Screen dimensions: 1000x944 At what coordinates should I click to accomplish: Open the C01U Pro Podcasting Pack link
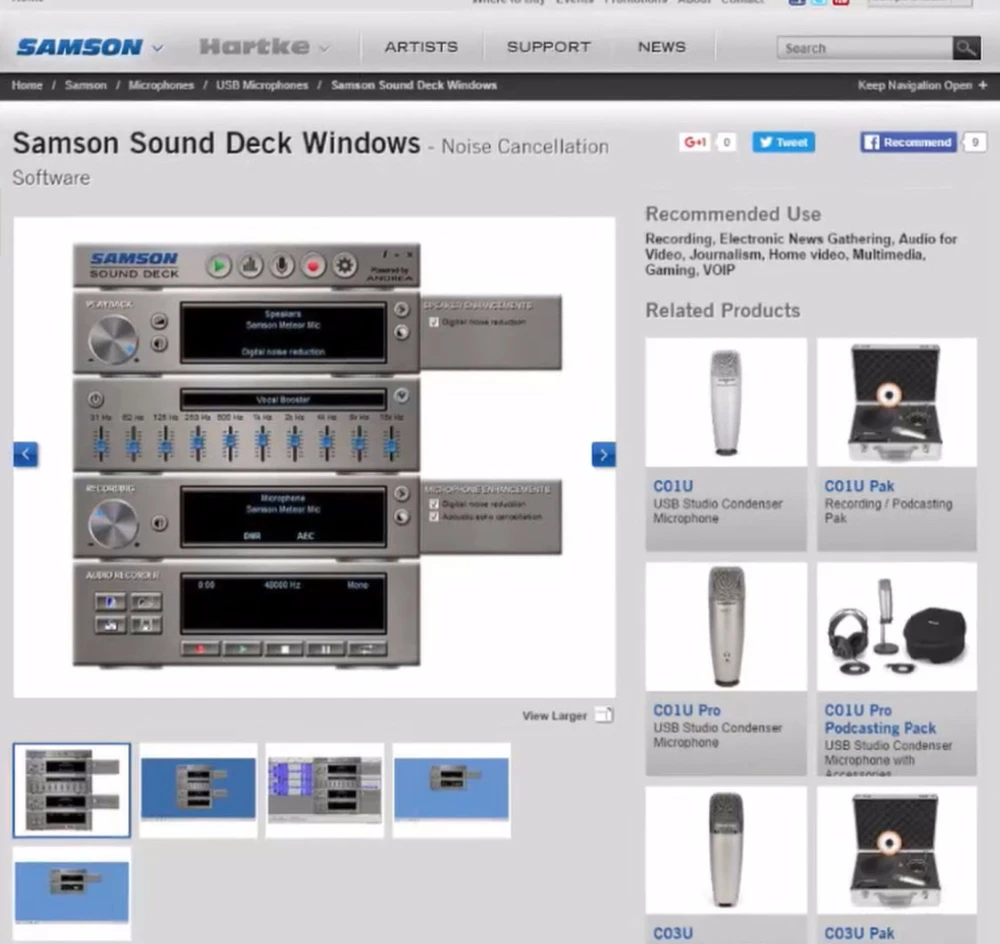(x=880, y=719)
